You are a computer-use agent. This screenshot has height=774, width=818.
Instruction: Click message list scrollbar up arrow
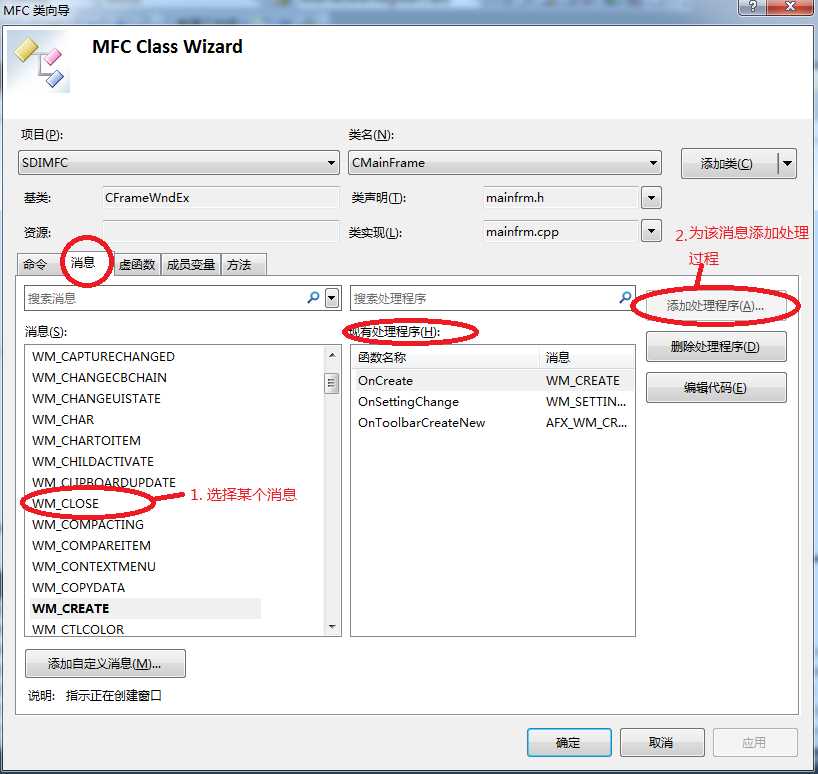[x=332, y=355]
